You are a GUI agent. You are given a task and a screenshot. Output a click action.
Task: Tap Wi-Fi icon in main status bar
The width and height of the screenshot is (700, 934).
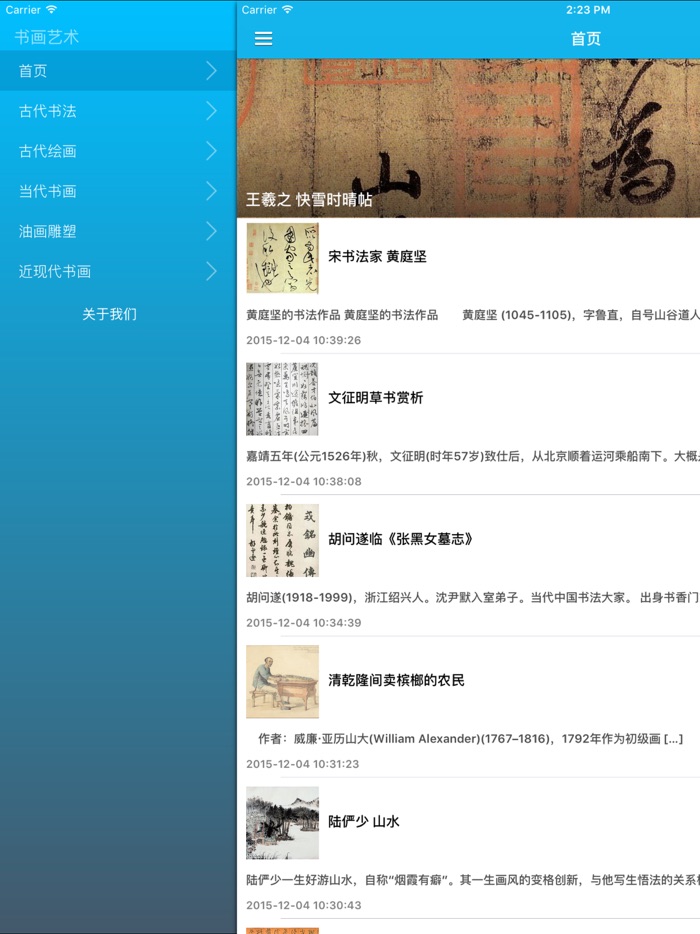click(288, 10)
